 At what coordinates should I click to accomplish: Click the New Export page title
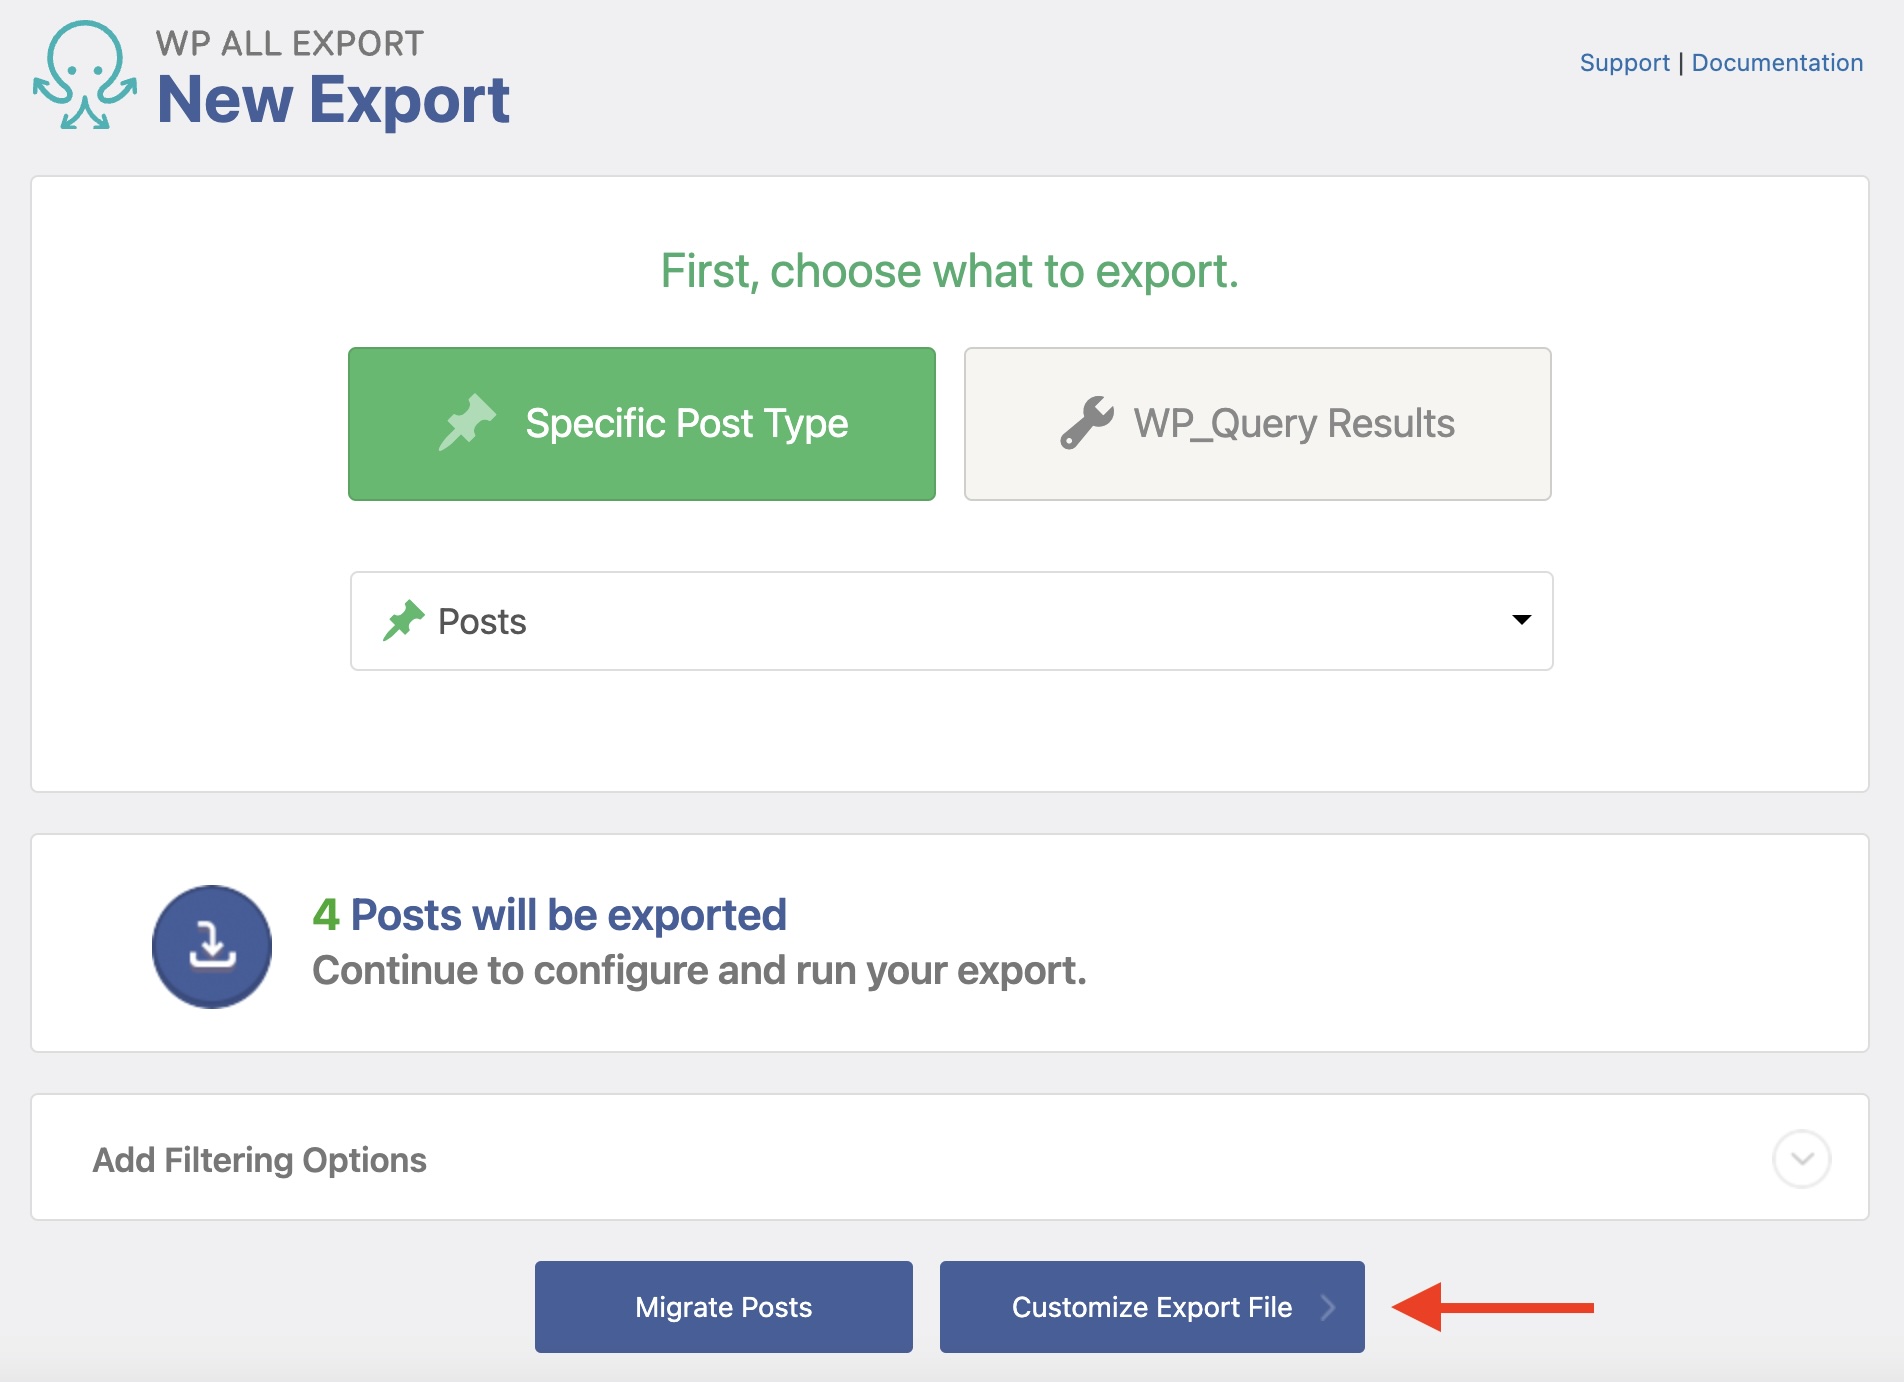pos(333,100)
